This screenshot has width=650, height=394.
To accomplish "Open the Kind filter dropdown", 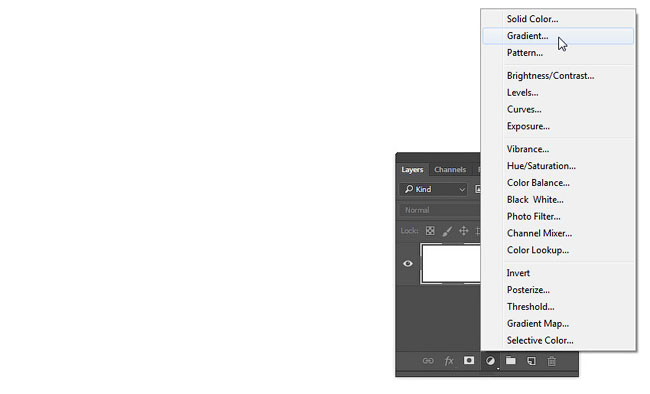I will [434, 189].
